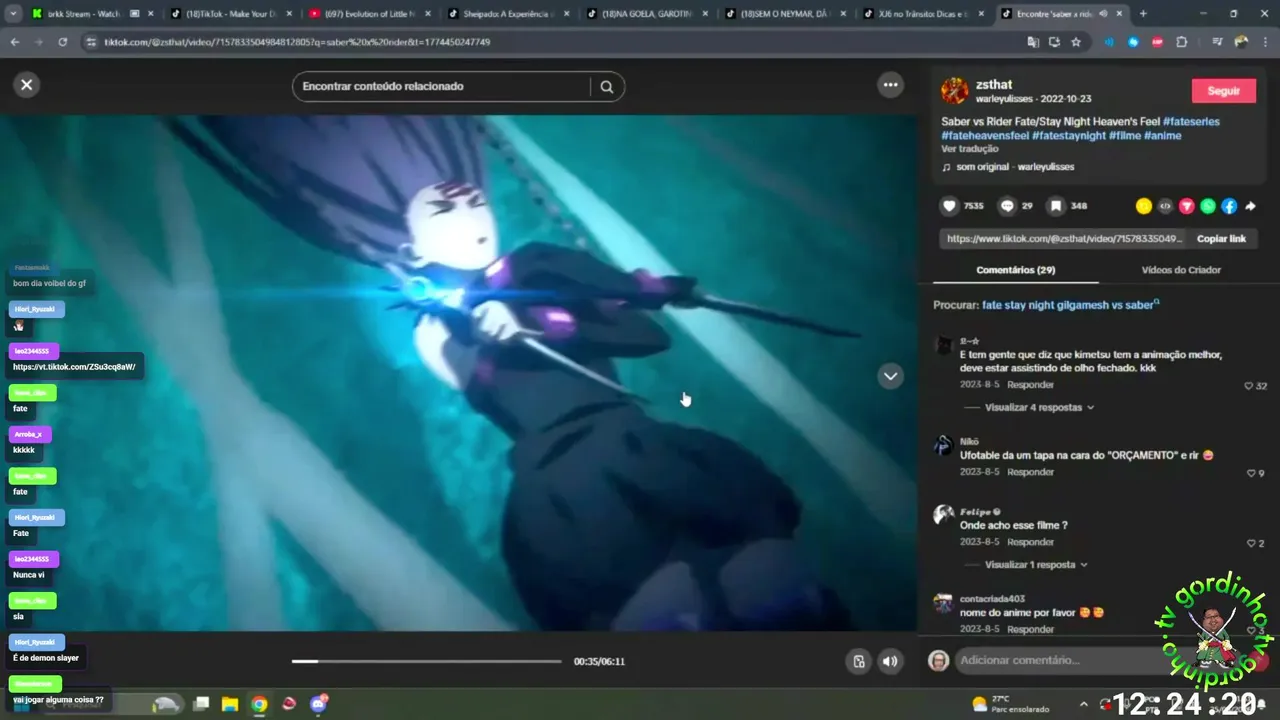
Task: Click the tiktok link in chat overlay
Action: tap(74, 367)
